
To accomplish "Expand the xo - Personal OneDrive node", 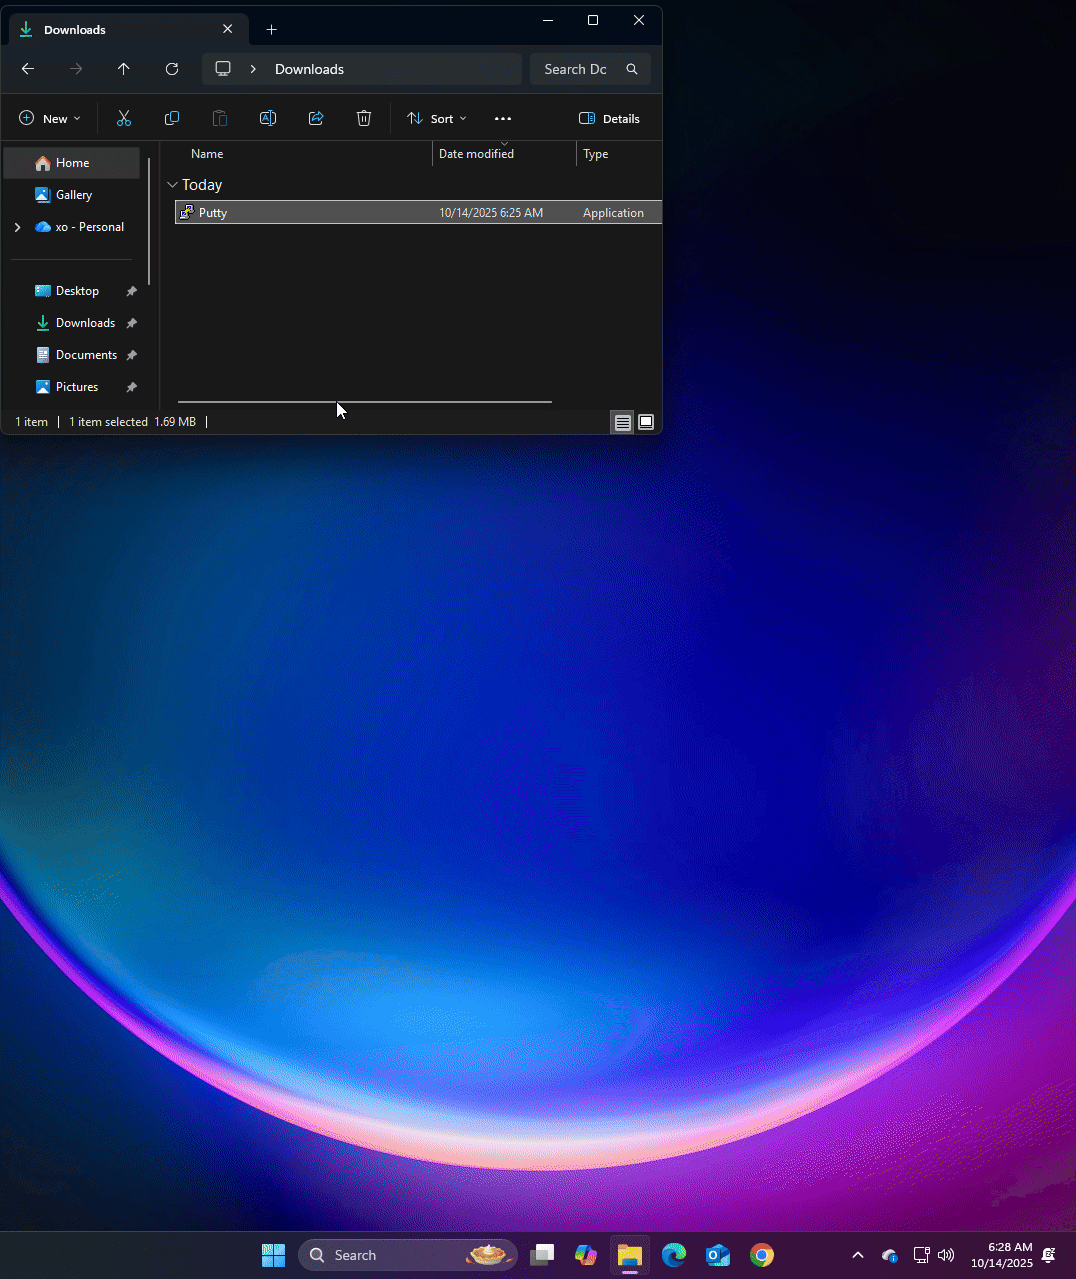I will click(x=17, y=227).
